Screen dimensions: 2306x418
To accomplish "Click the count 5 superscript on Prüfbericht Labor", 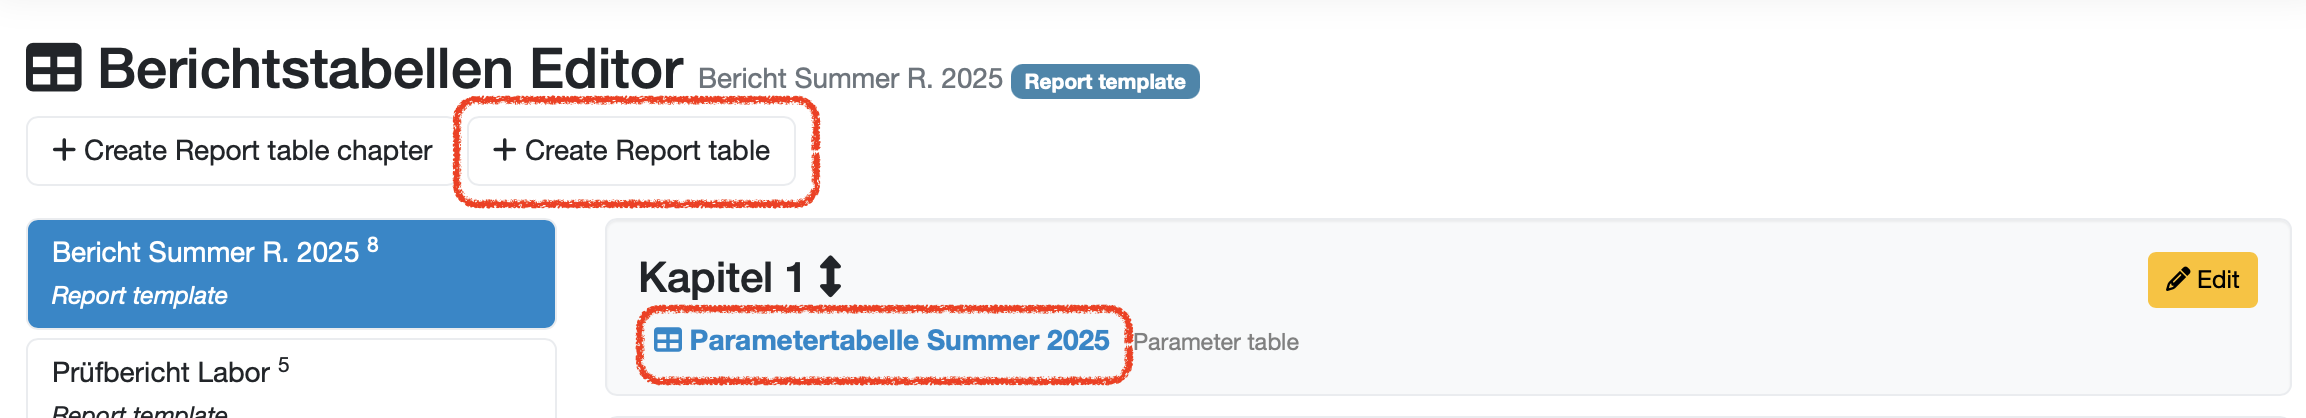I will pyautogui.click(x=284, y=365).
